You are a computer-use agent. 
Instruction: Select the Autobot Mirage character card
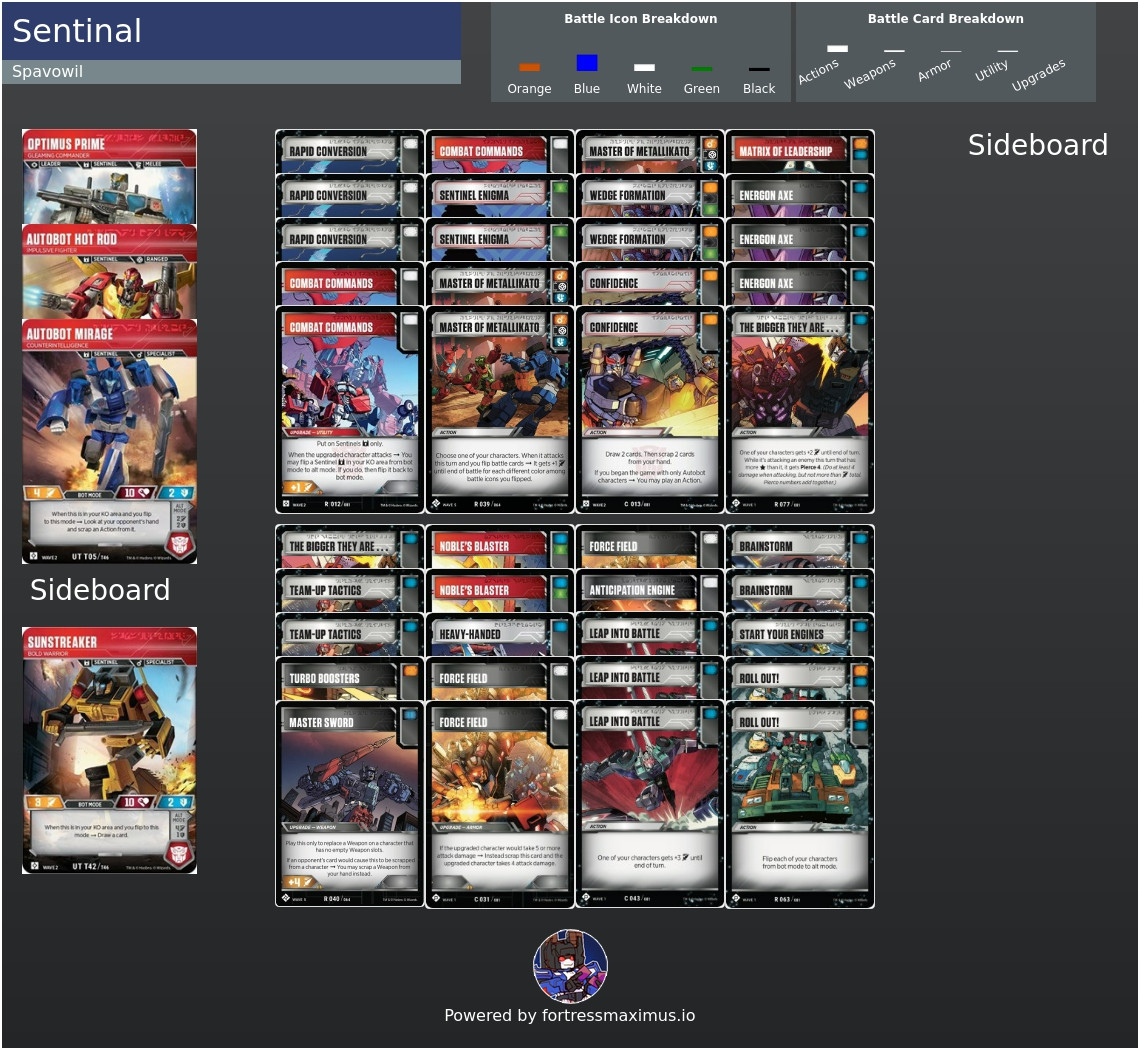[x=109, y=441]
